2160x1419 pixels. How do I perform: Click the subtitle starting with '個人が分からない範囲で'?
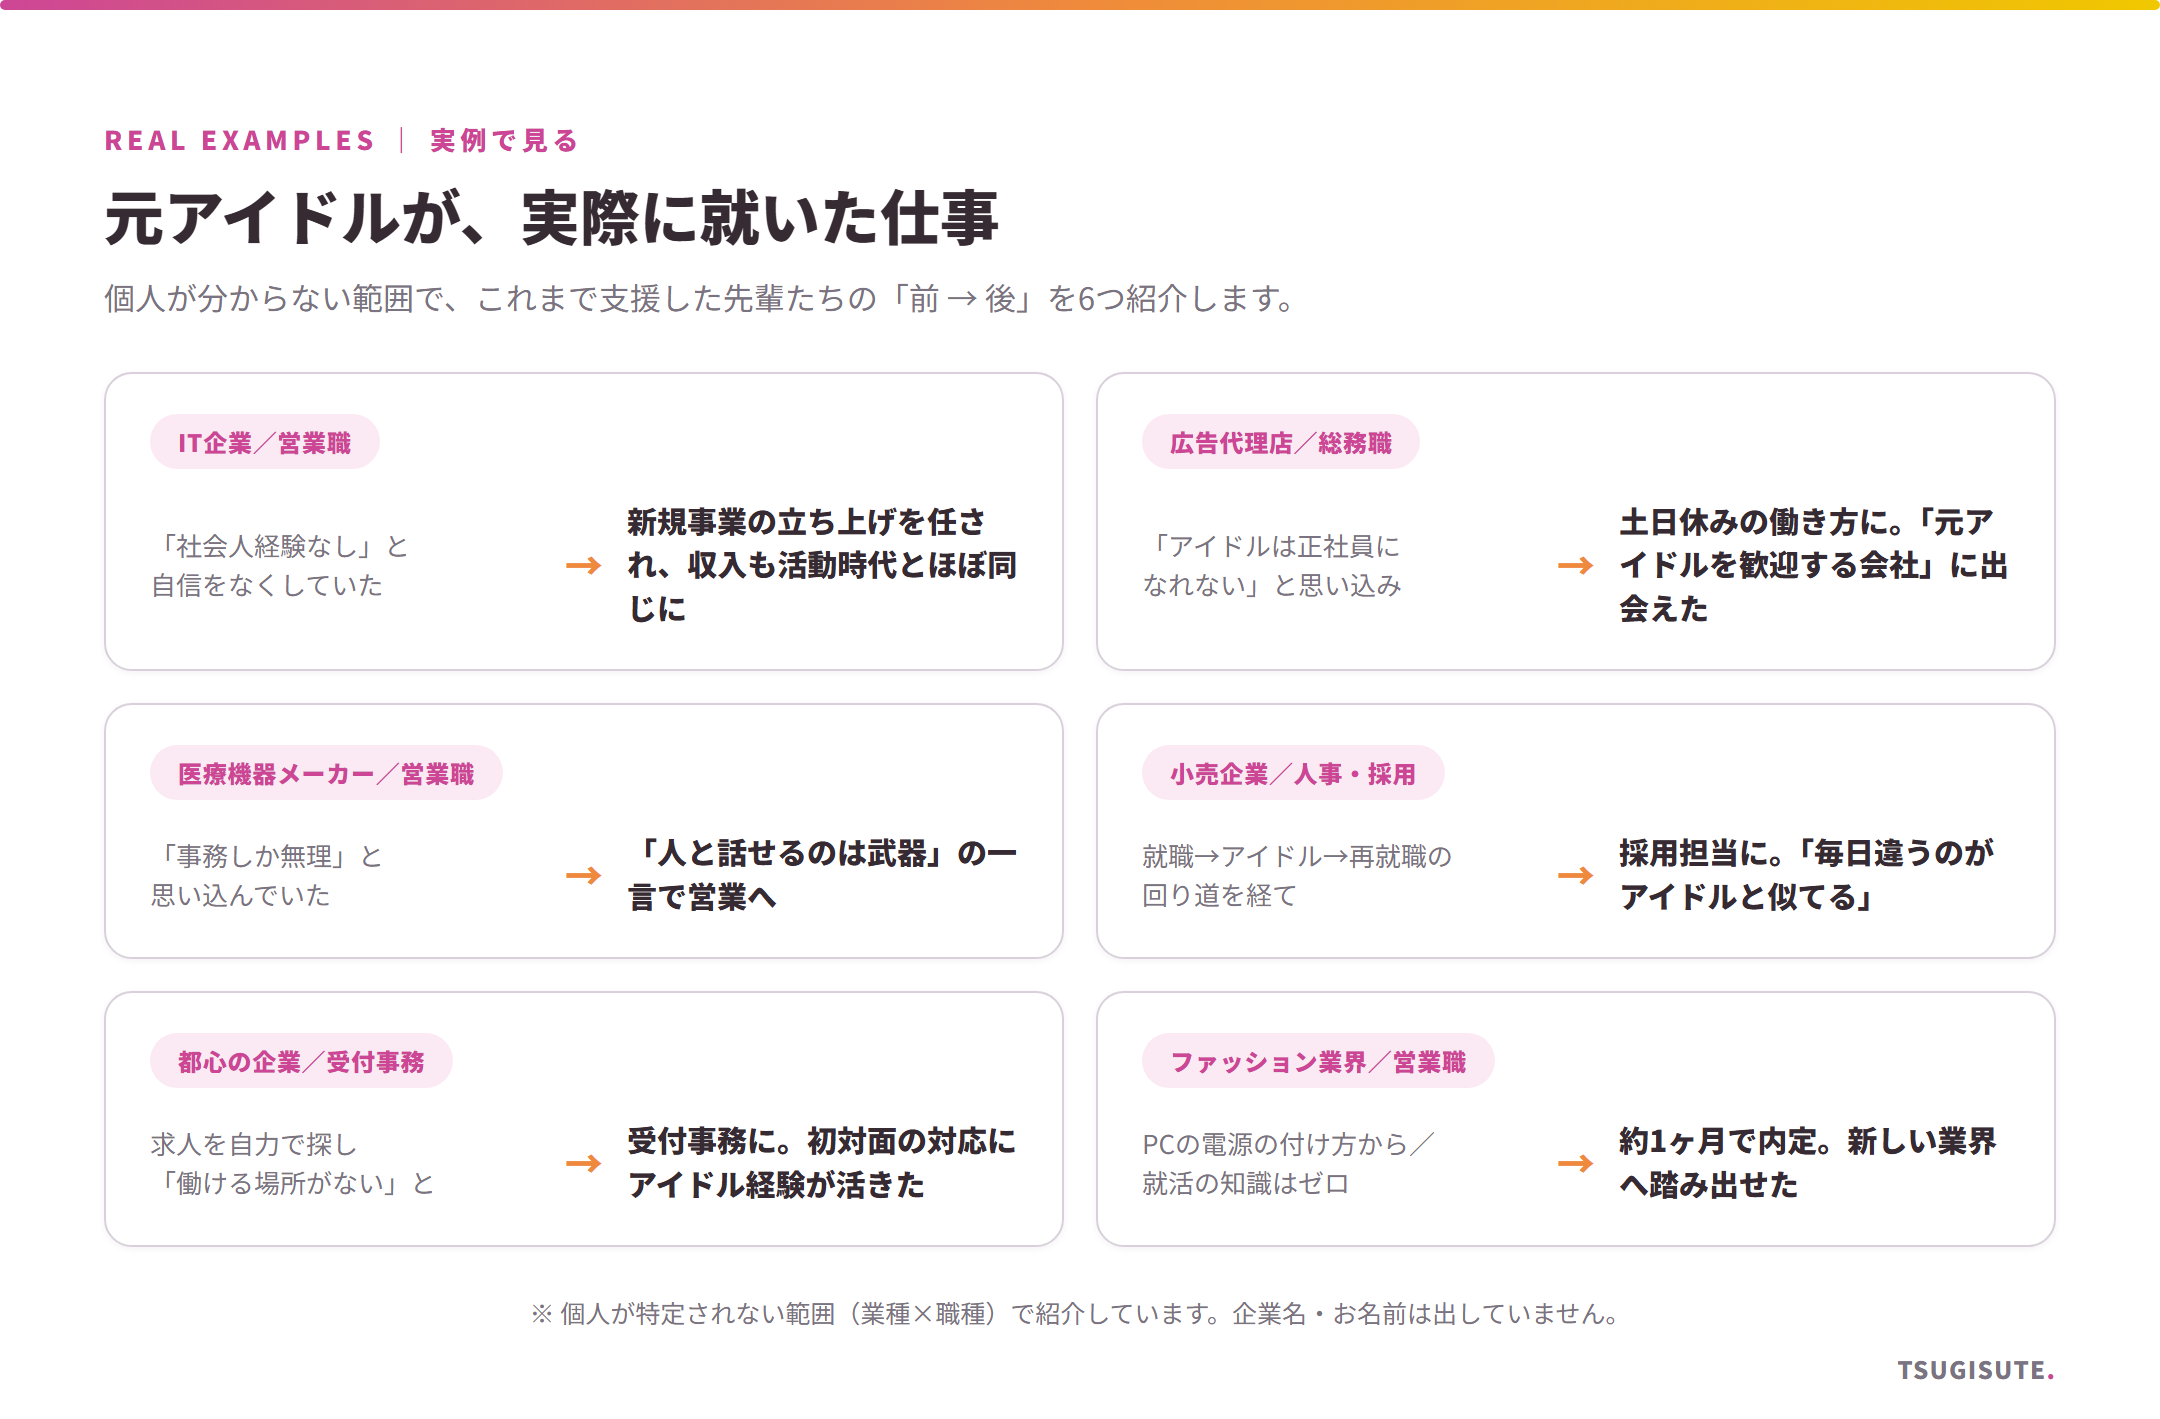(700, 298)
